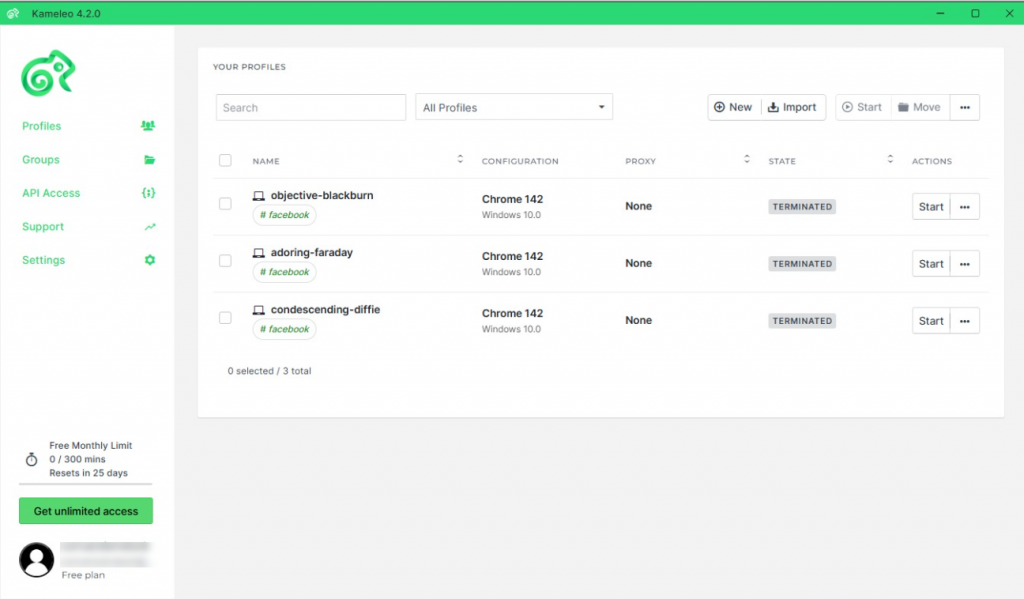This screenshot has height=599, width=1024.
Task: Click the Profiles people icon in sidebar
Action: pyautogui.click(x=148, y=126)
